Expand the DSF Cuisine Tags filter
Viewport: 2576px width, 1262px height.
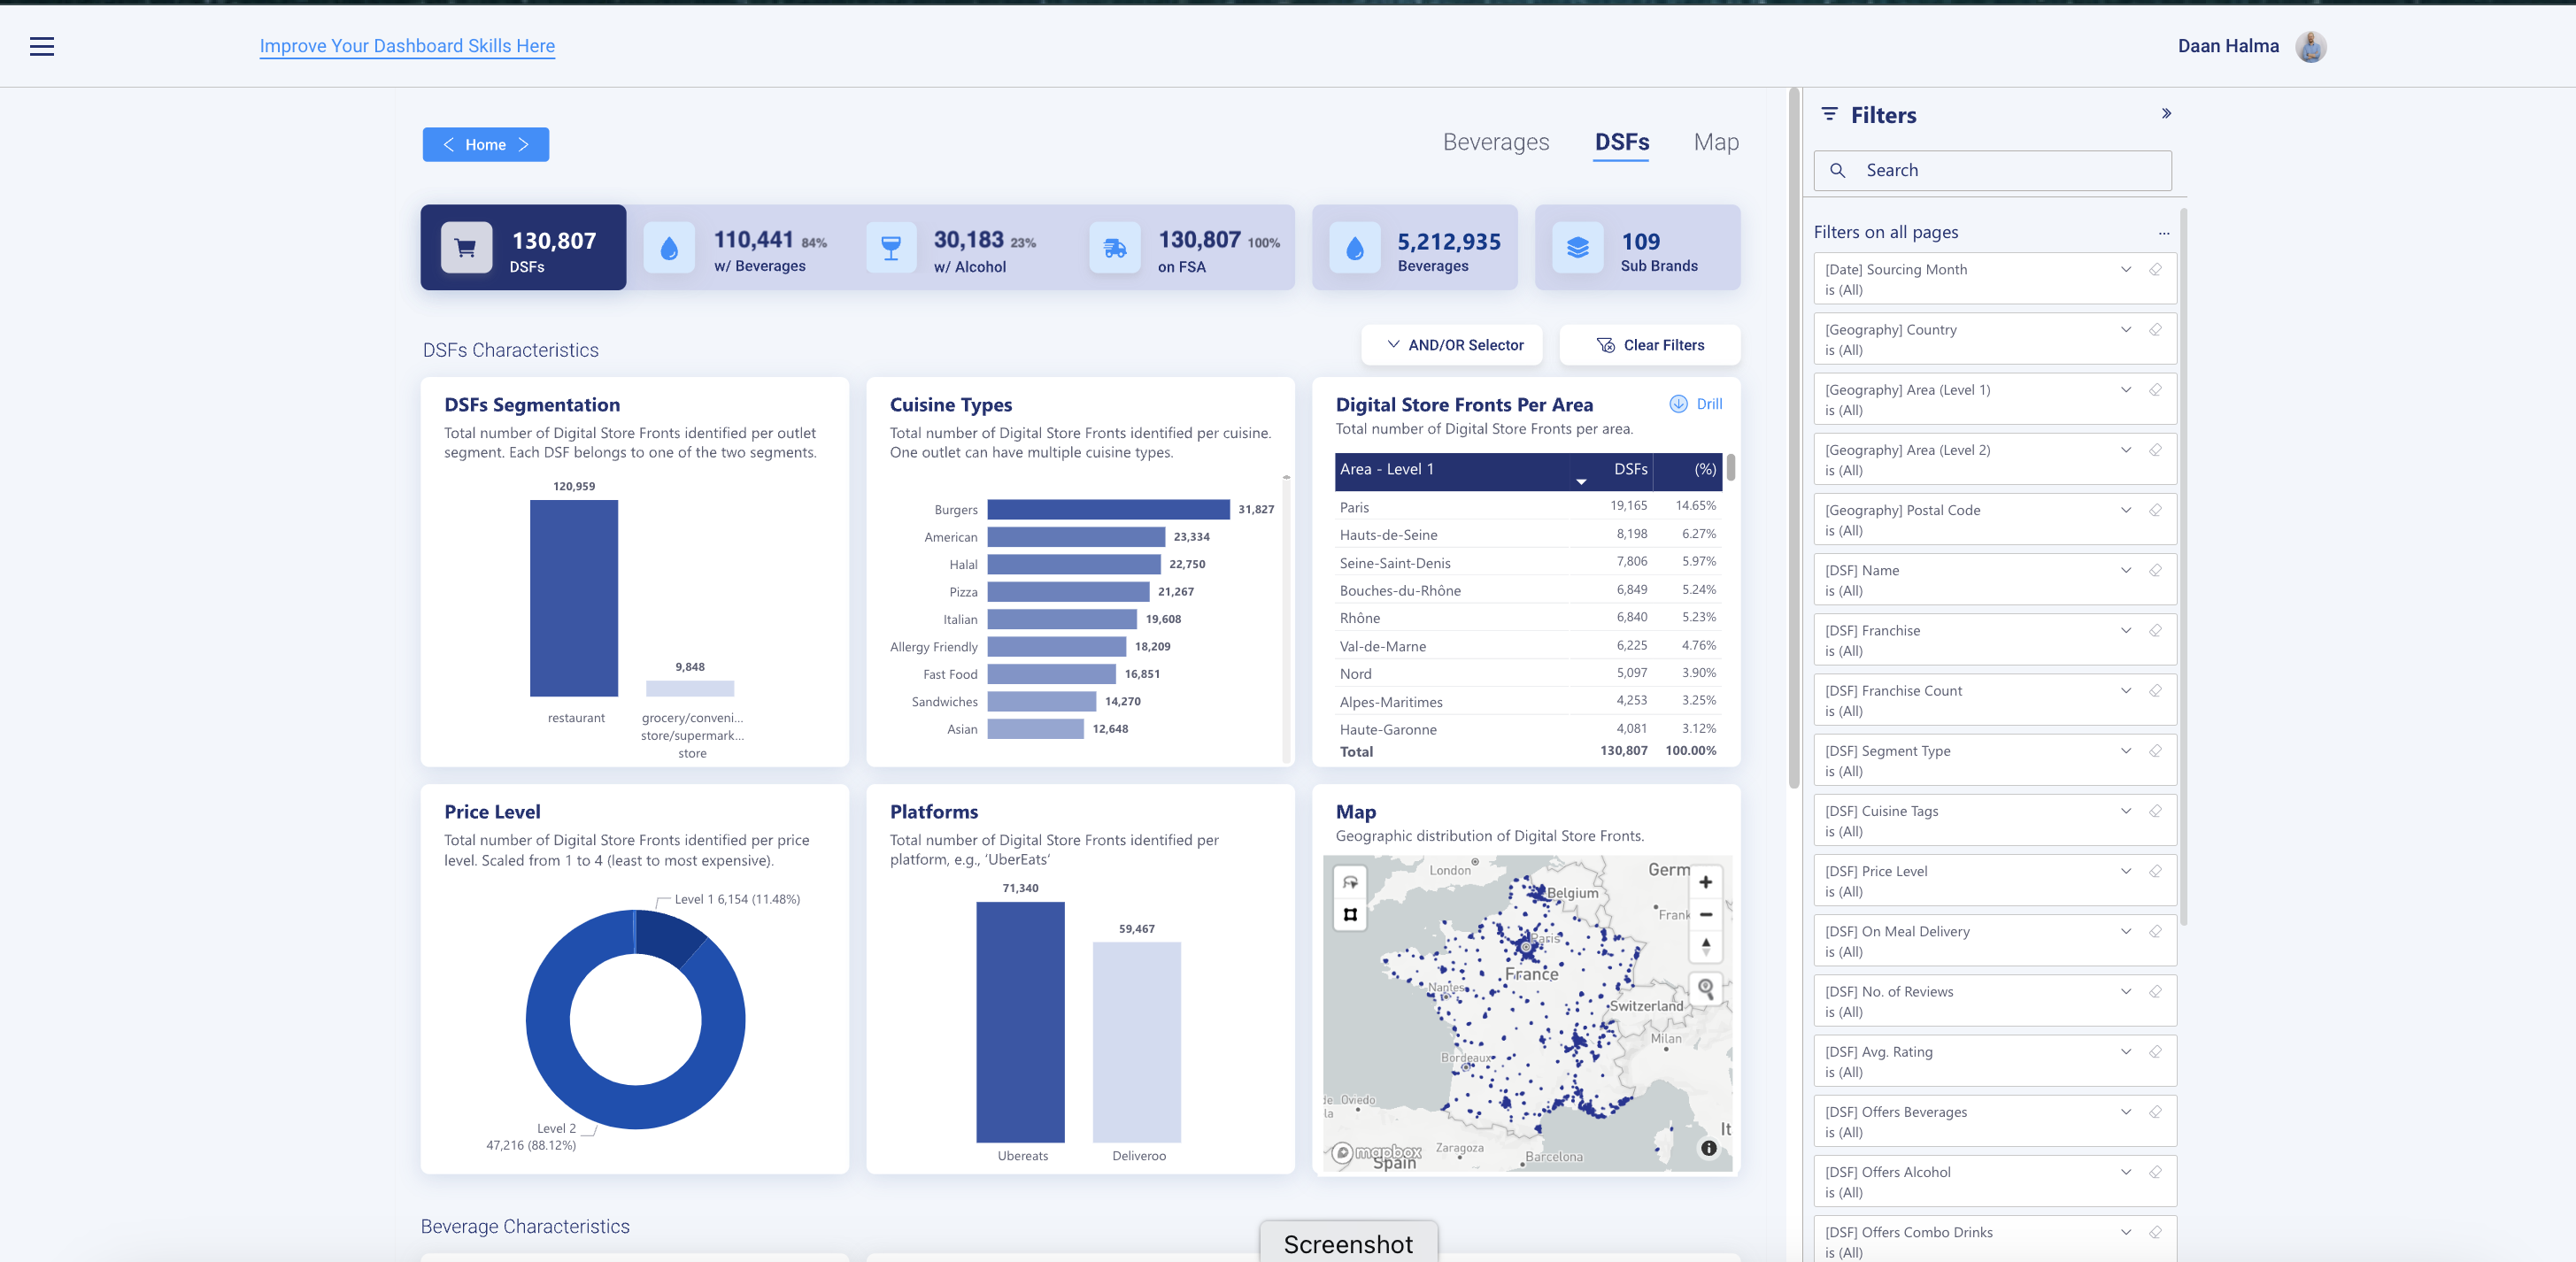coord(2125,811)
